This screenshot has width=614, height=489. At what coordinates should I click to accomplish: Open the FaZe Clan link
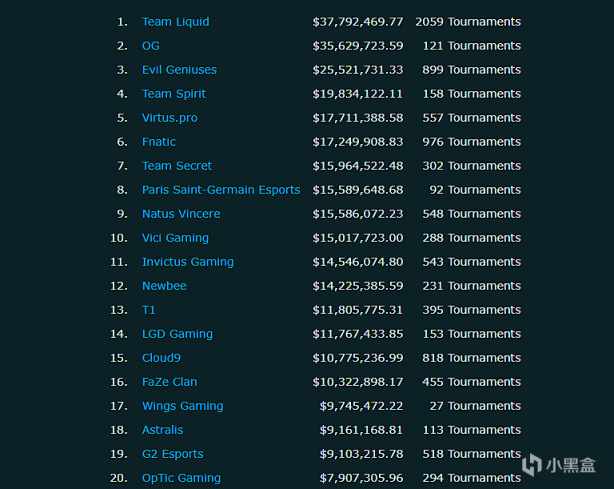tap(170, 382)
